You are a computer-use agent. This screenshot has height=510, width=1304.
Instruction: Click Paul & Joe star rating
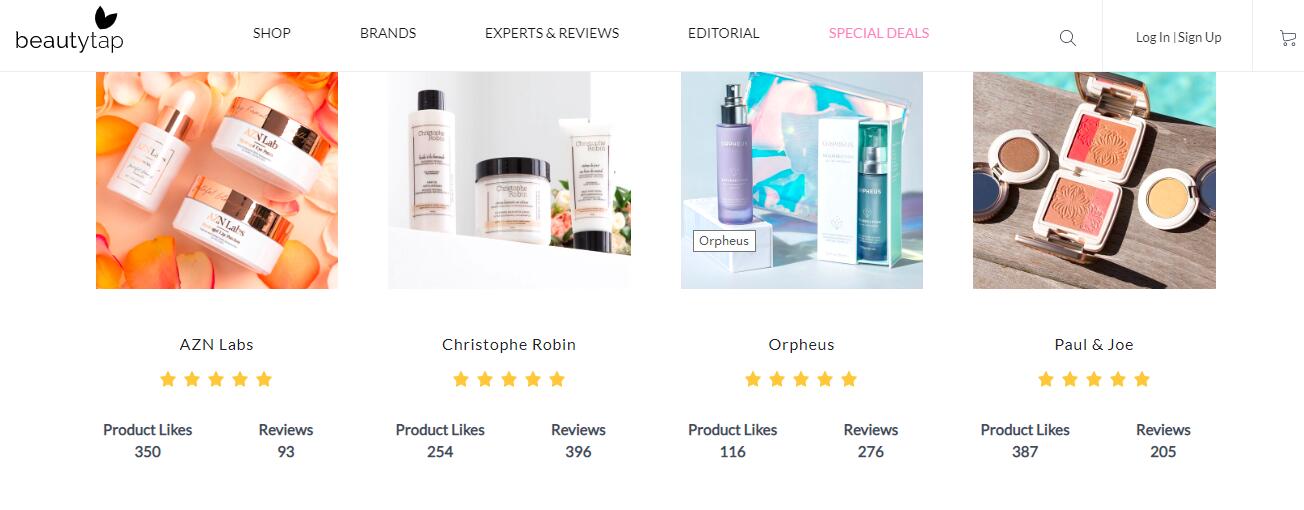(1094, 379)
